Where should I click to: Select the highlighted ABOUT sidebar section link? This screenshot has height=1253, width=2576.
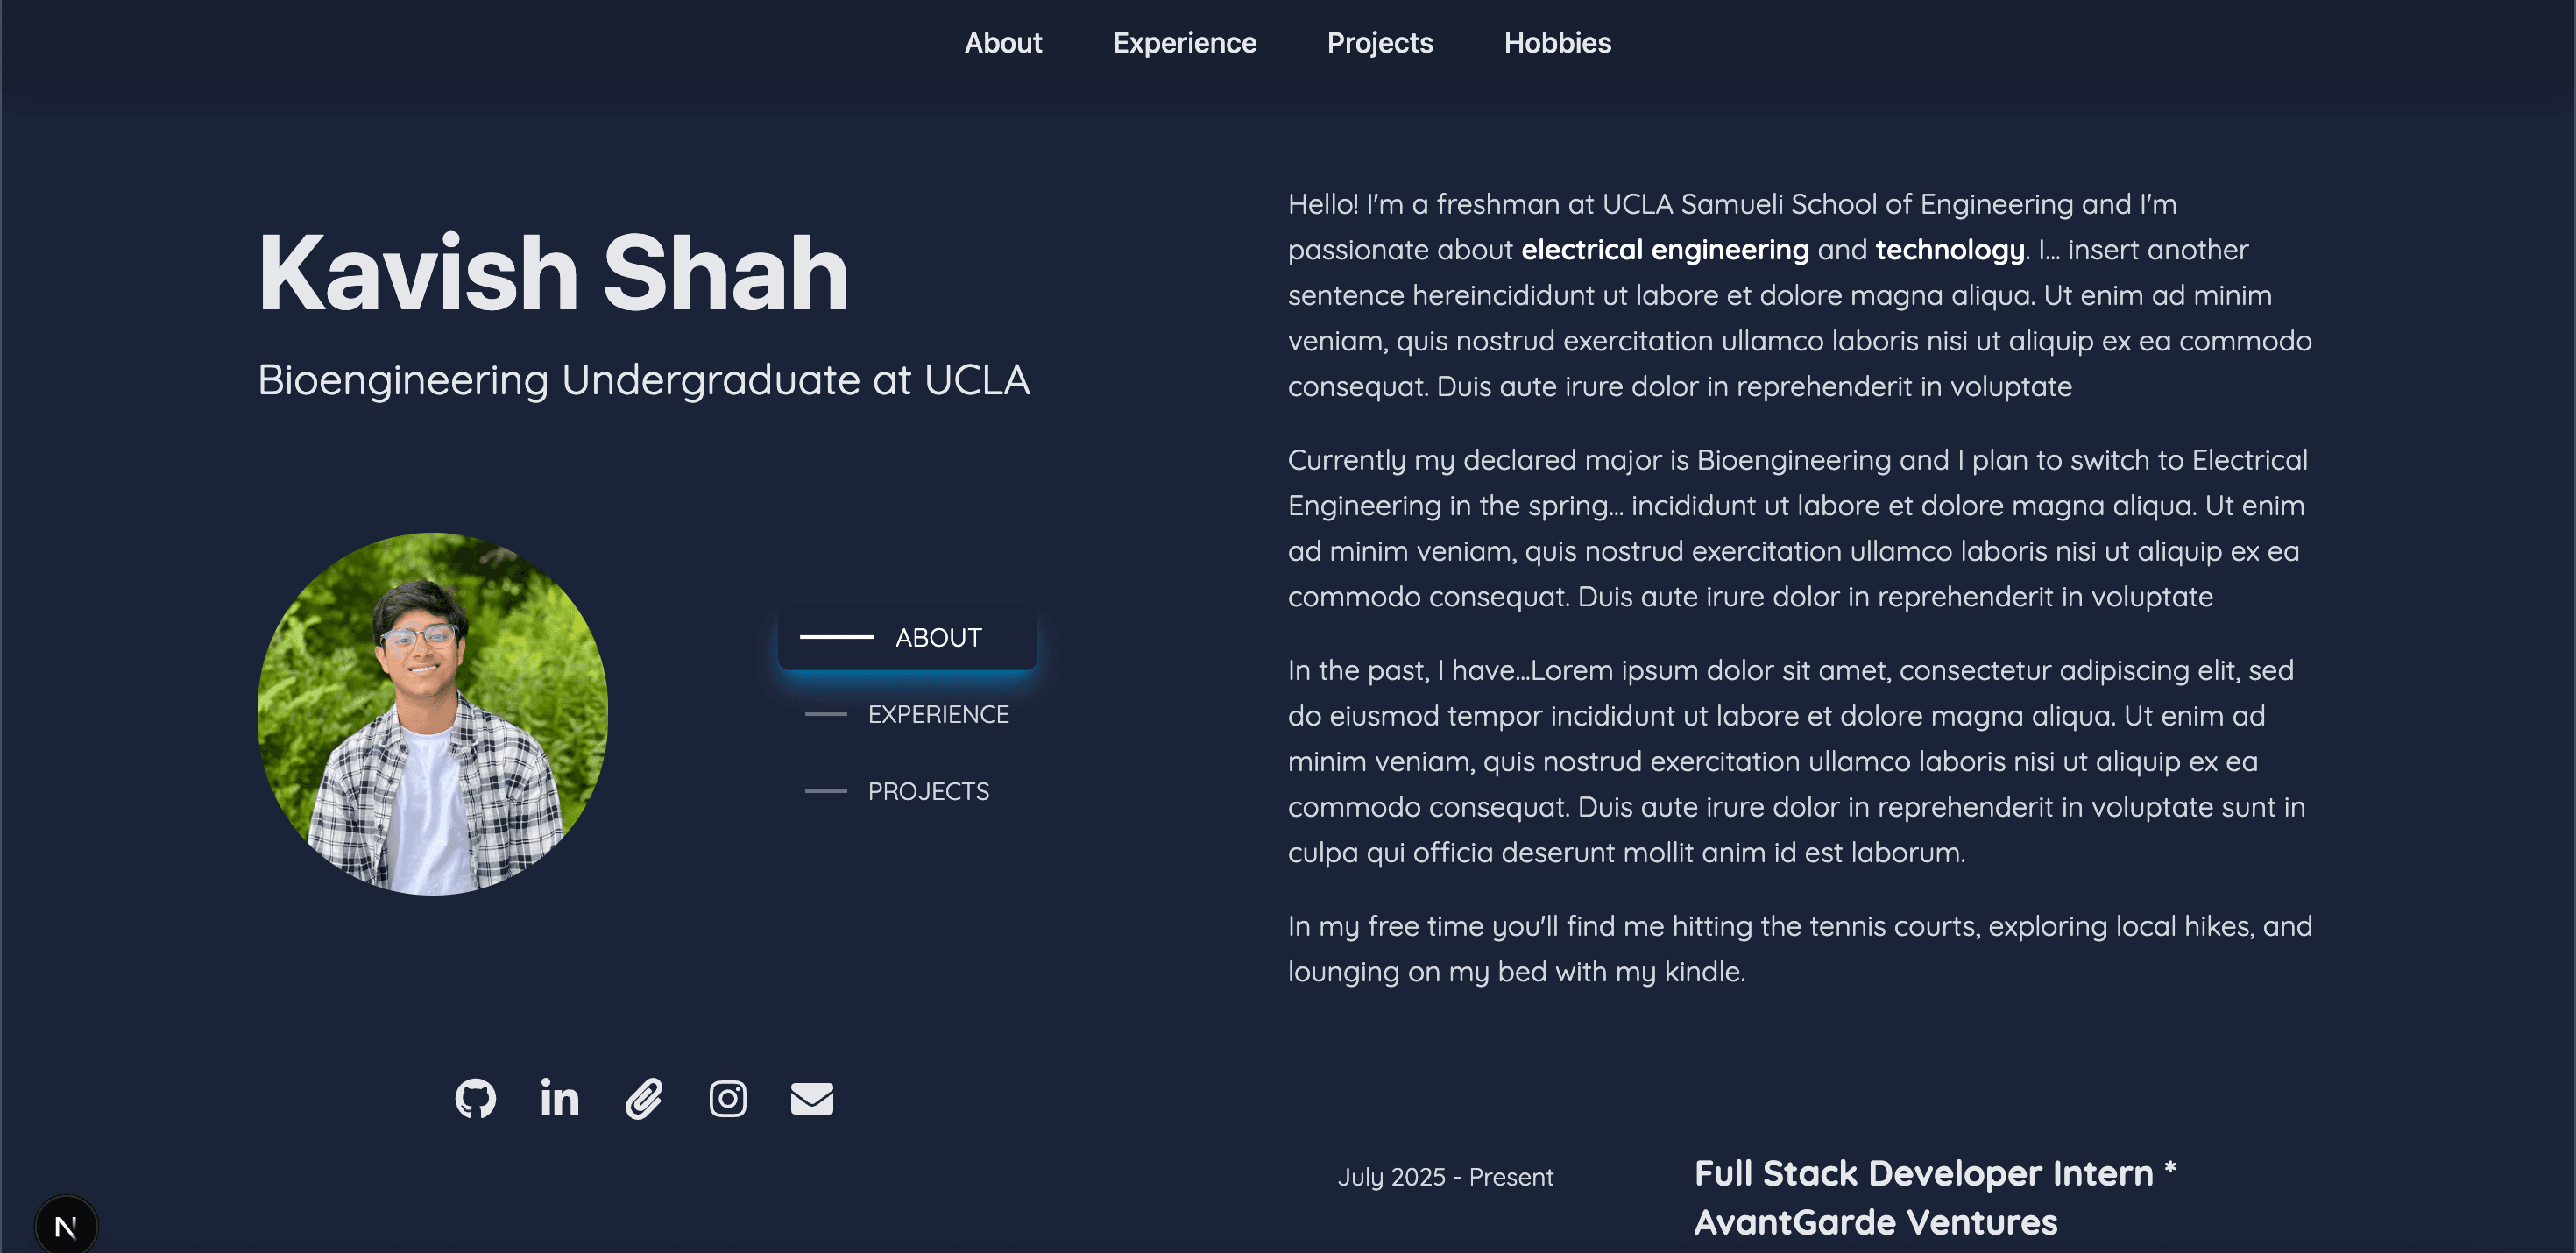click(908, 637)
